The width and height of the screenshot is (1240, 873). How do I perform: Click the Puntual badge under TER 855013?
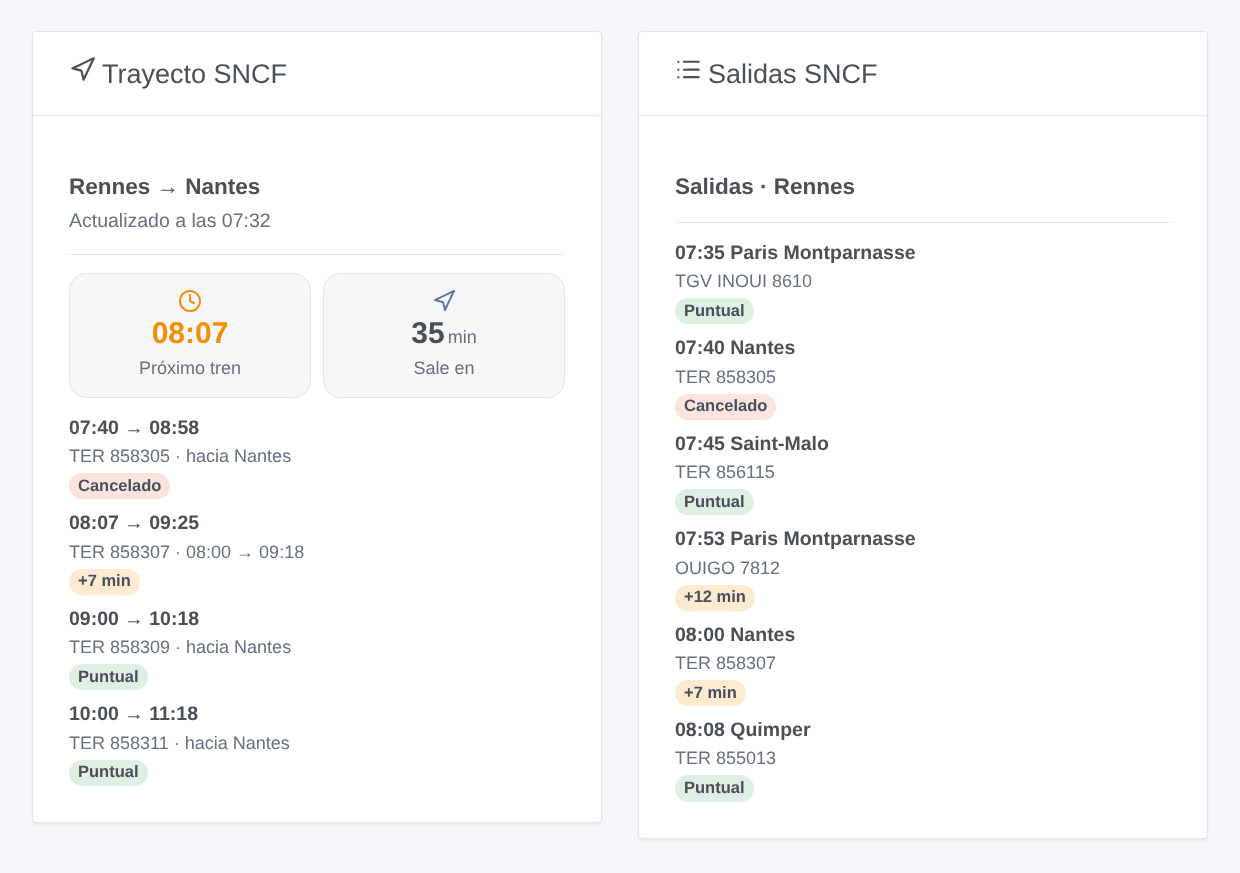tap(714, 788)
